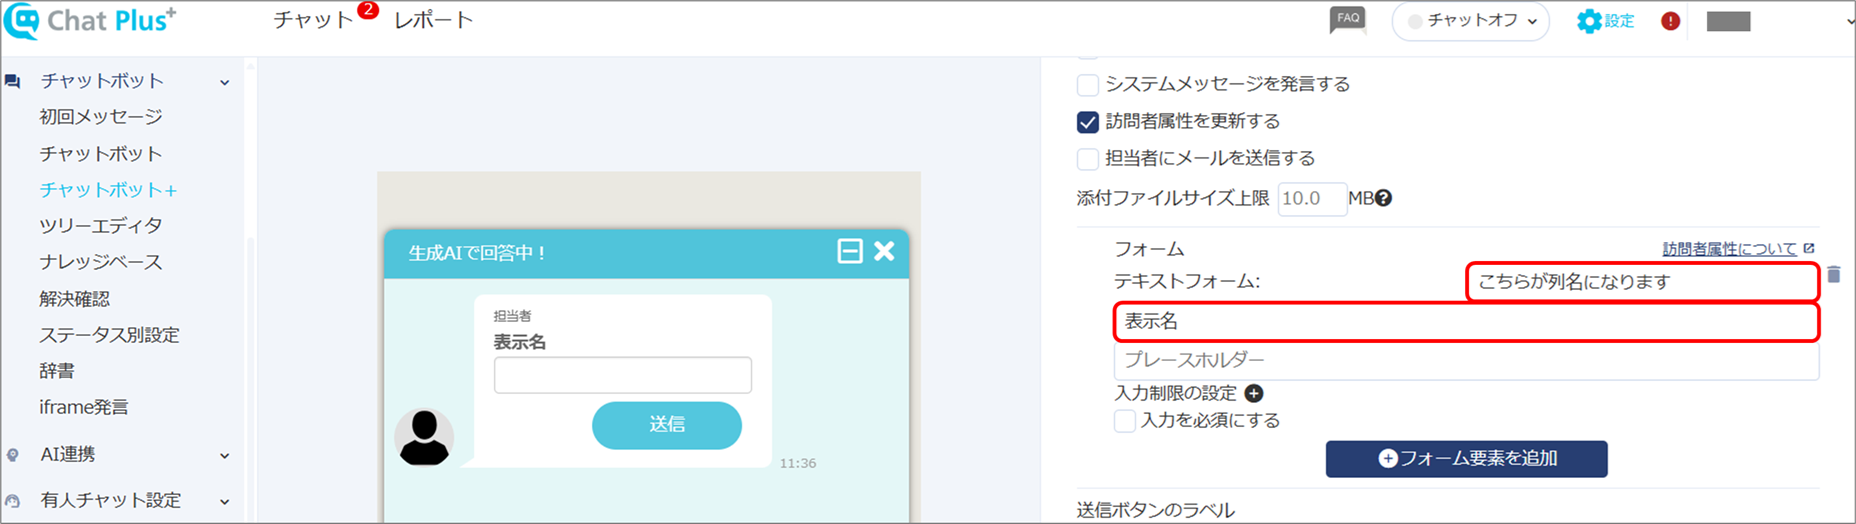Click help icon next to MB
The height and width of the screenshot is (524, 1856).
pos(1383,198)
